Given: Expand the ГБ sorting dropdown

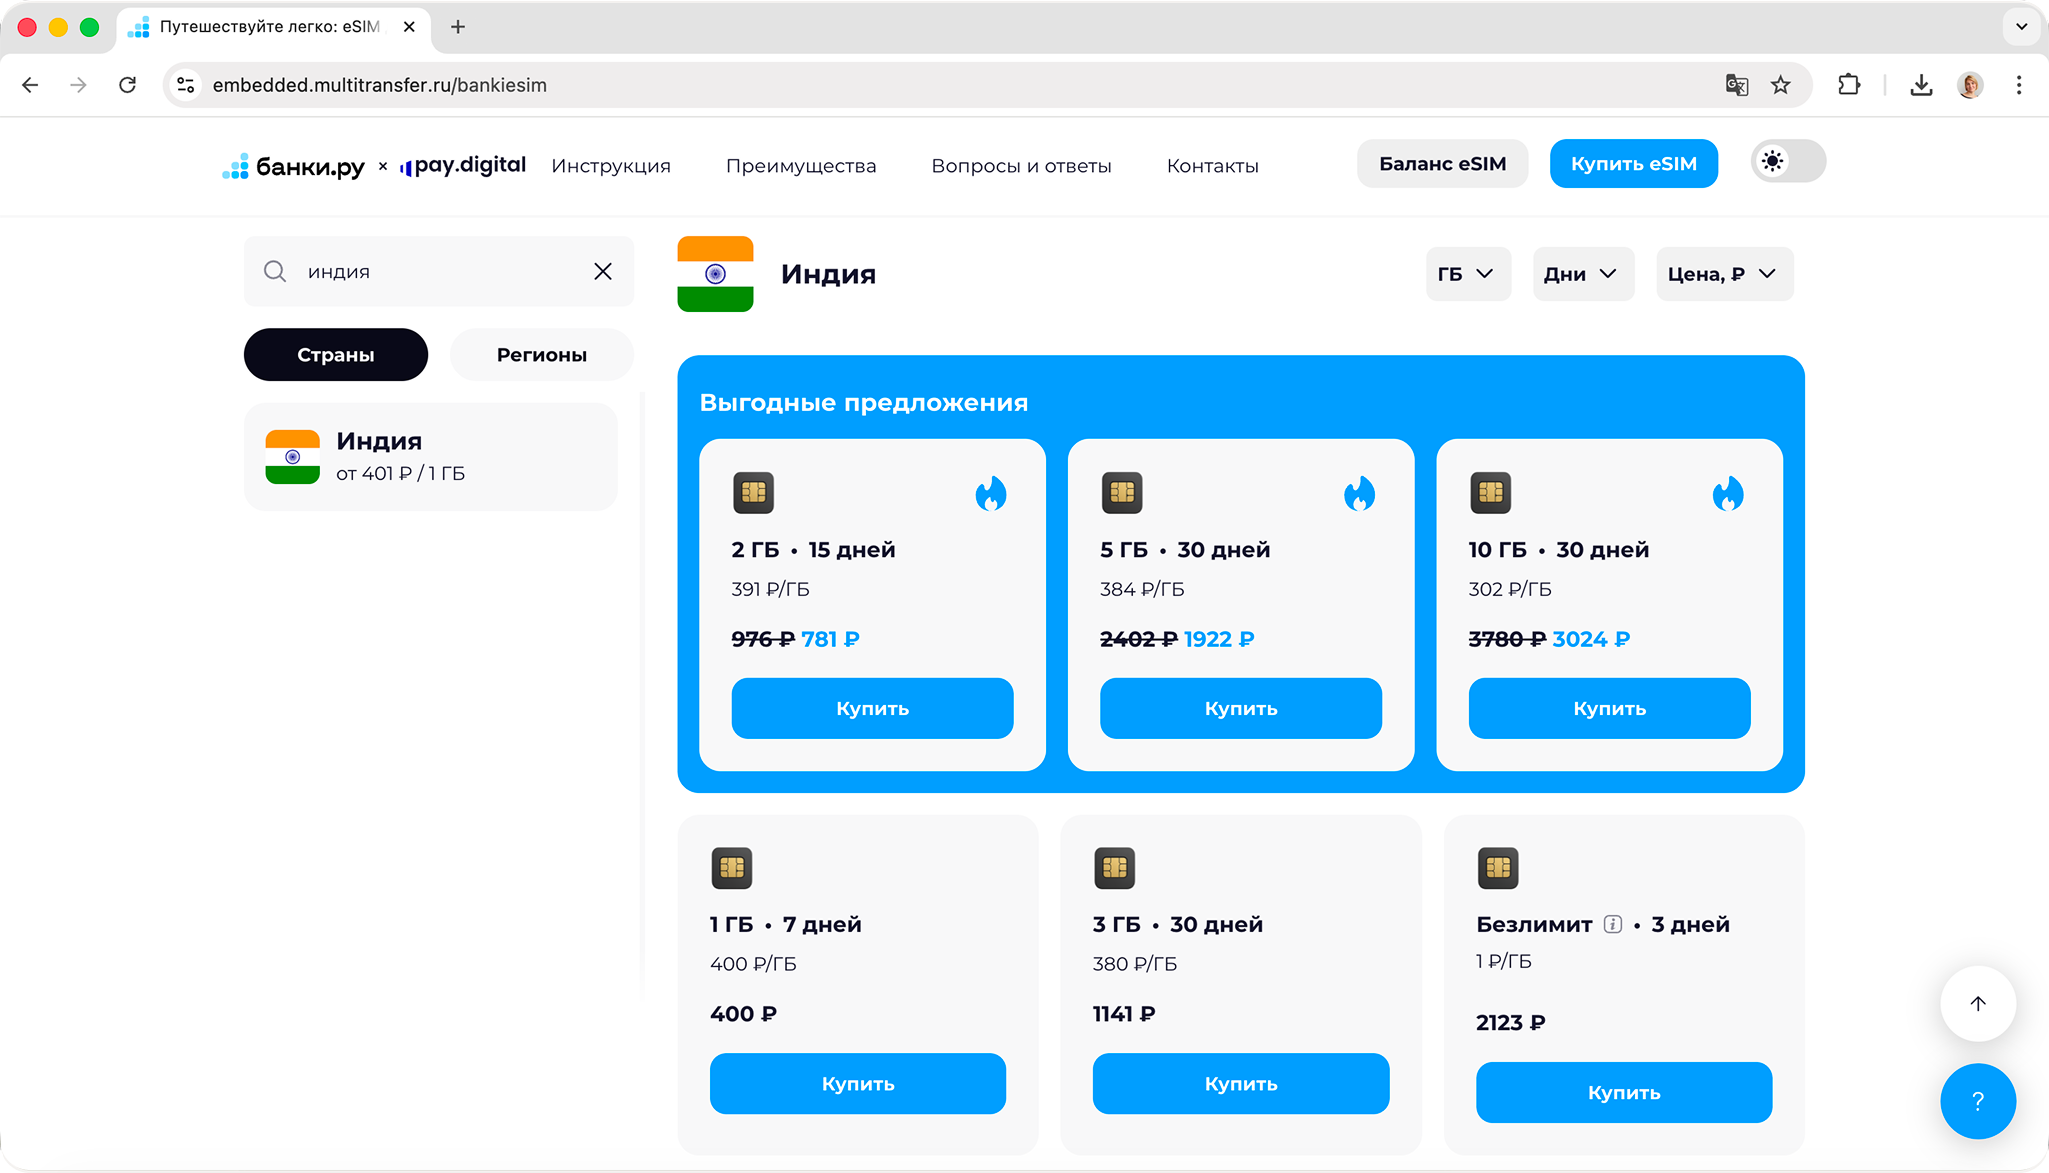Looking at the screenshot, I should 1466,274.
